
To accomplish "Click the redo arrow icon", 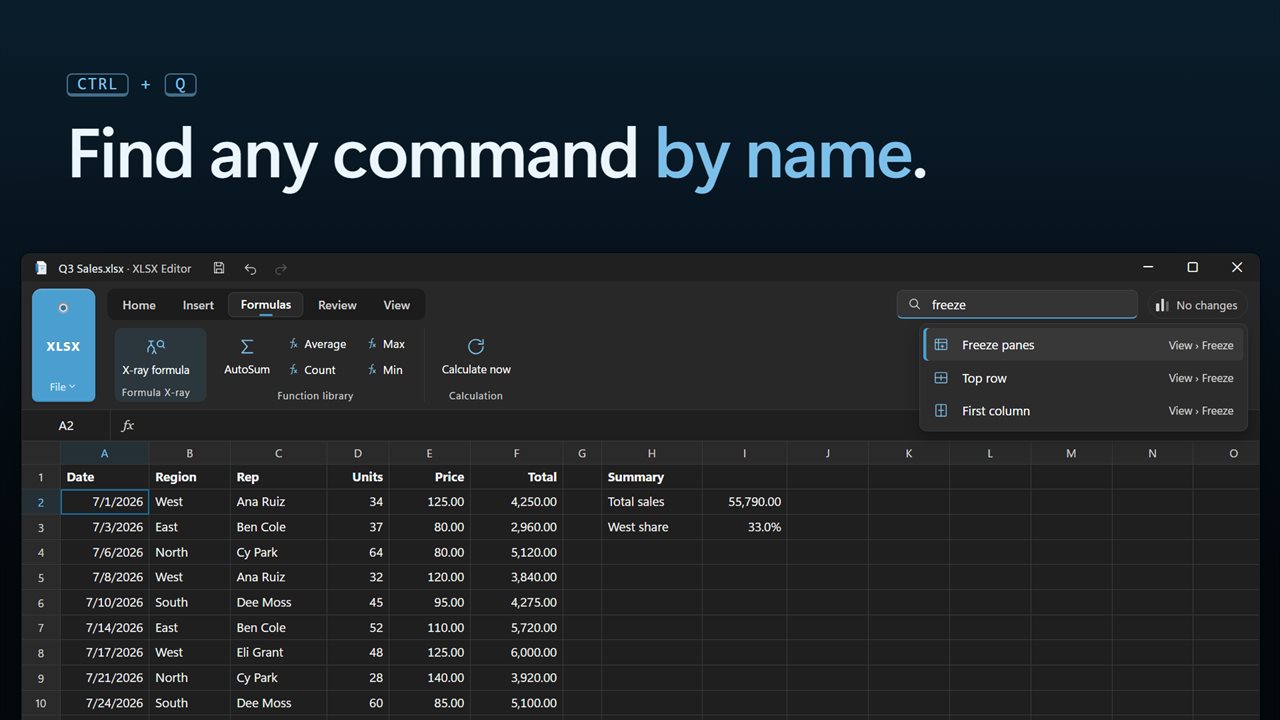I will (281, 268).
